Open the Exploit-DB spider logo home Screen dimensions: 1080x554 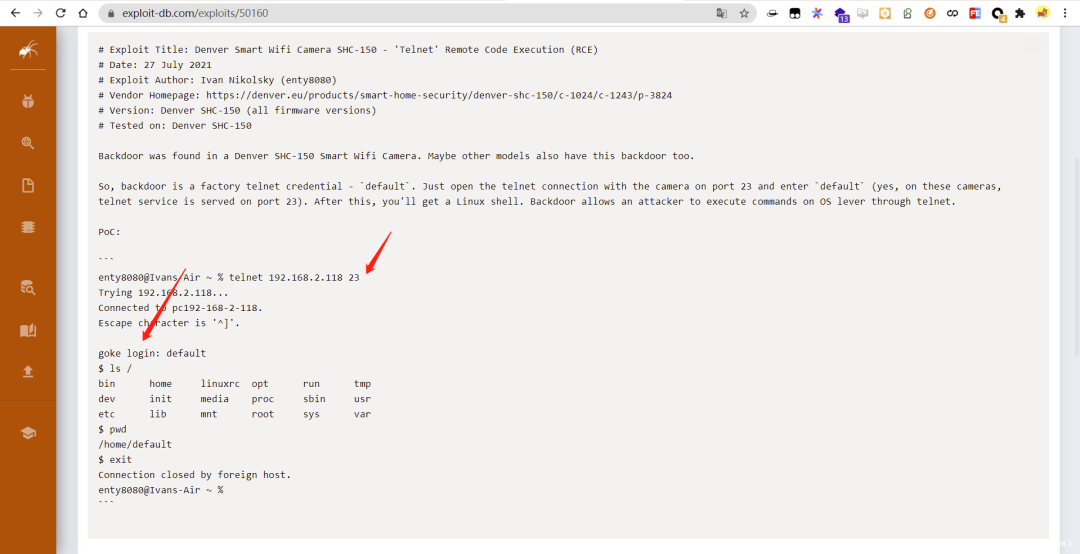[x=28, y=49]
